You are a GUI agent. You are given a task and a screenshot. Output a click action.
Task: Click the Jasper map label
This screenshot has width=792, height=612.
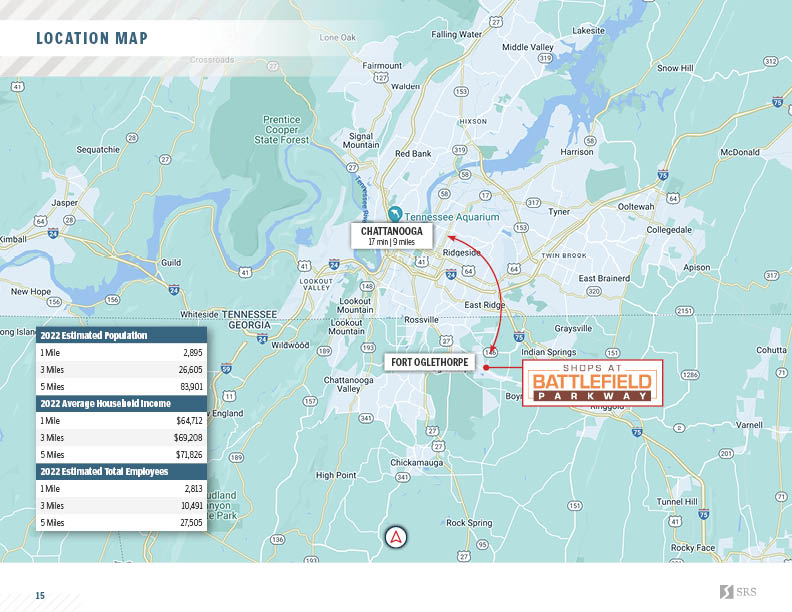(65, 203)
